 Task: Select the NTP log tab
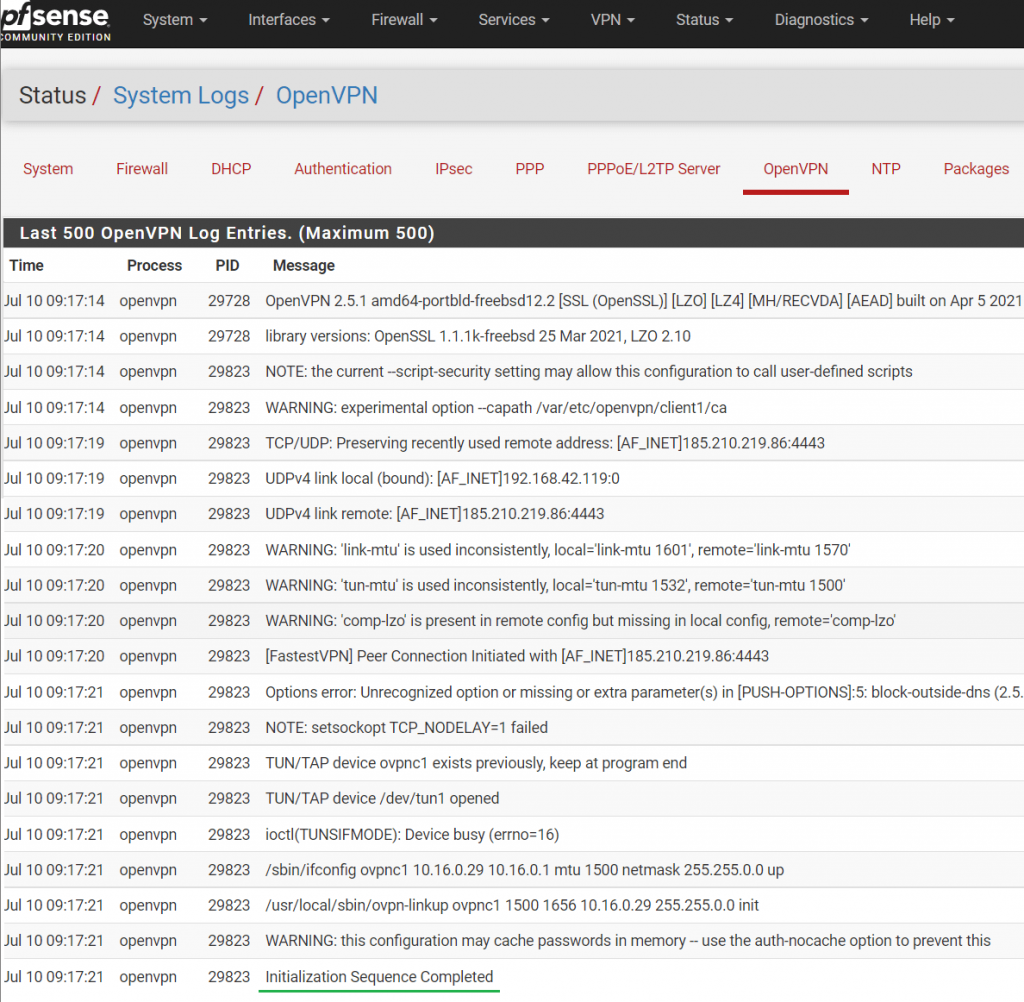point(886,169)
